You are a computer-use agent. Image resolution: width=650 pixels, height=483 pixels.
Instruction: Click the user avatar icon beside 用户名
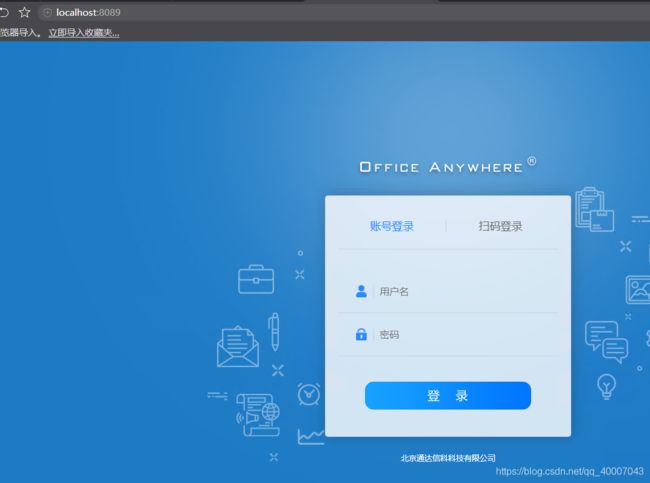click(361, 291)
